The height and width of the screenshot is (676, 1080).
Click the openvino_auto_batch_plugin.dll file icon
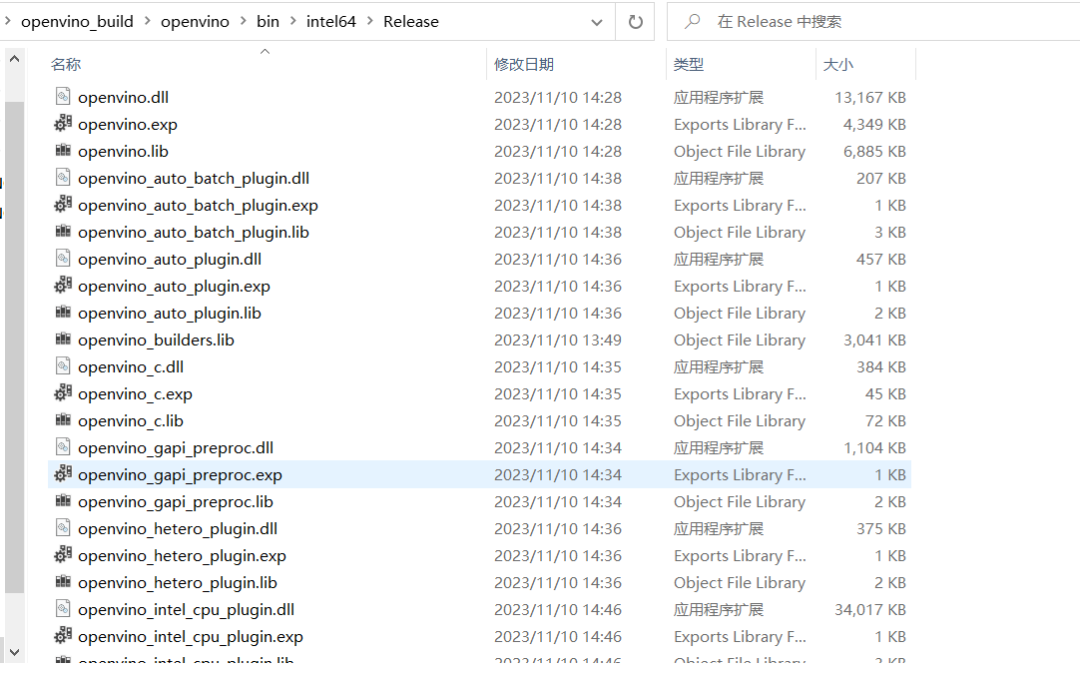63,177
